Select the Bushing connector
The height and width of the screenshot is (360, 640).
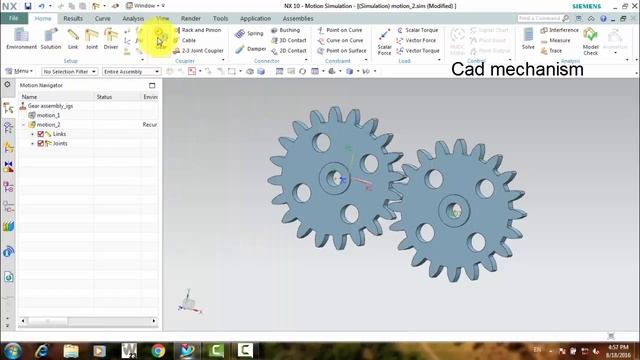(x=286, y=30)
